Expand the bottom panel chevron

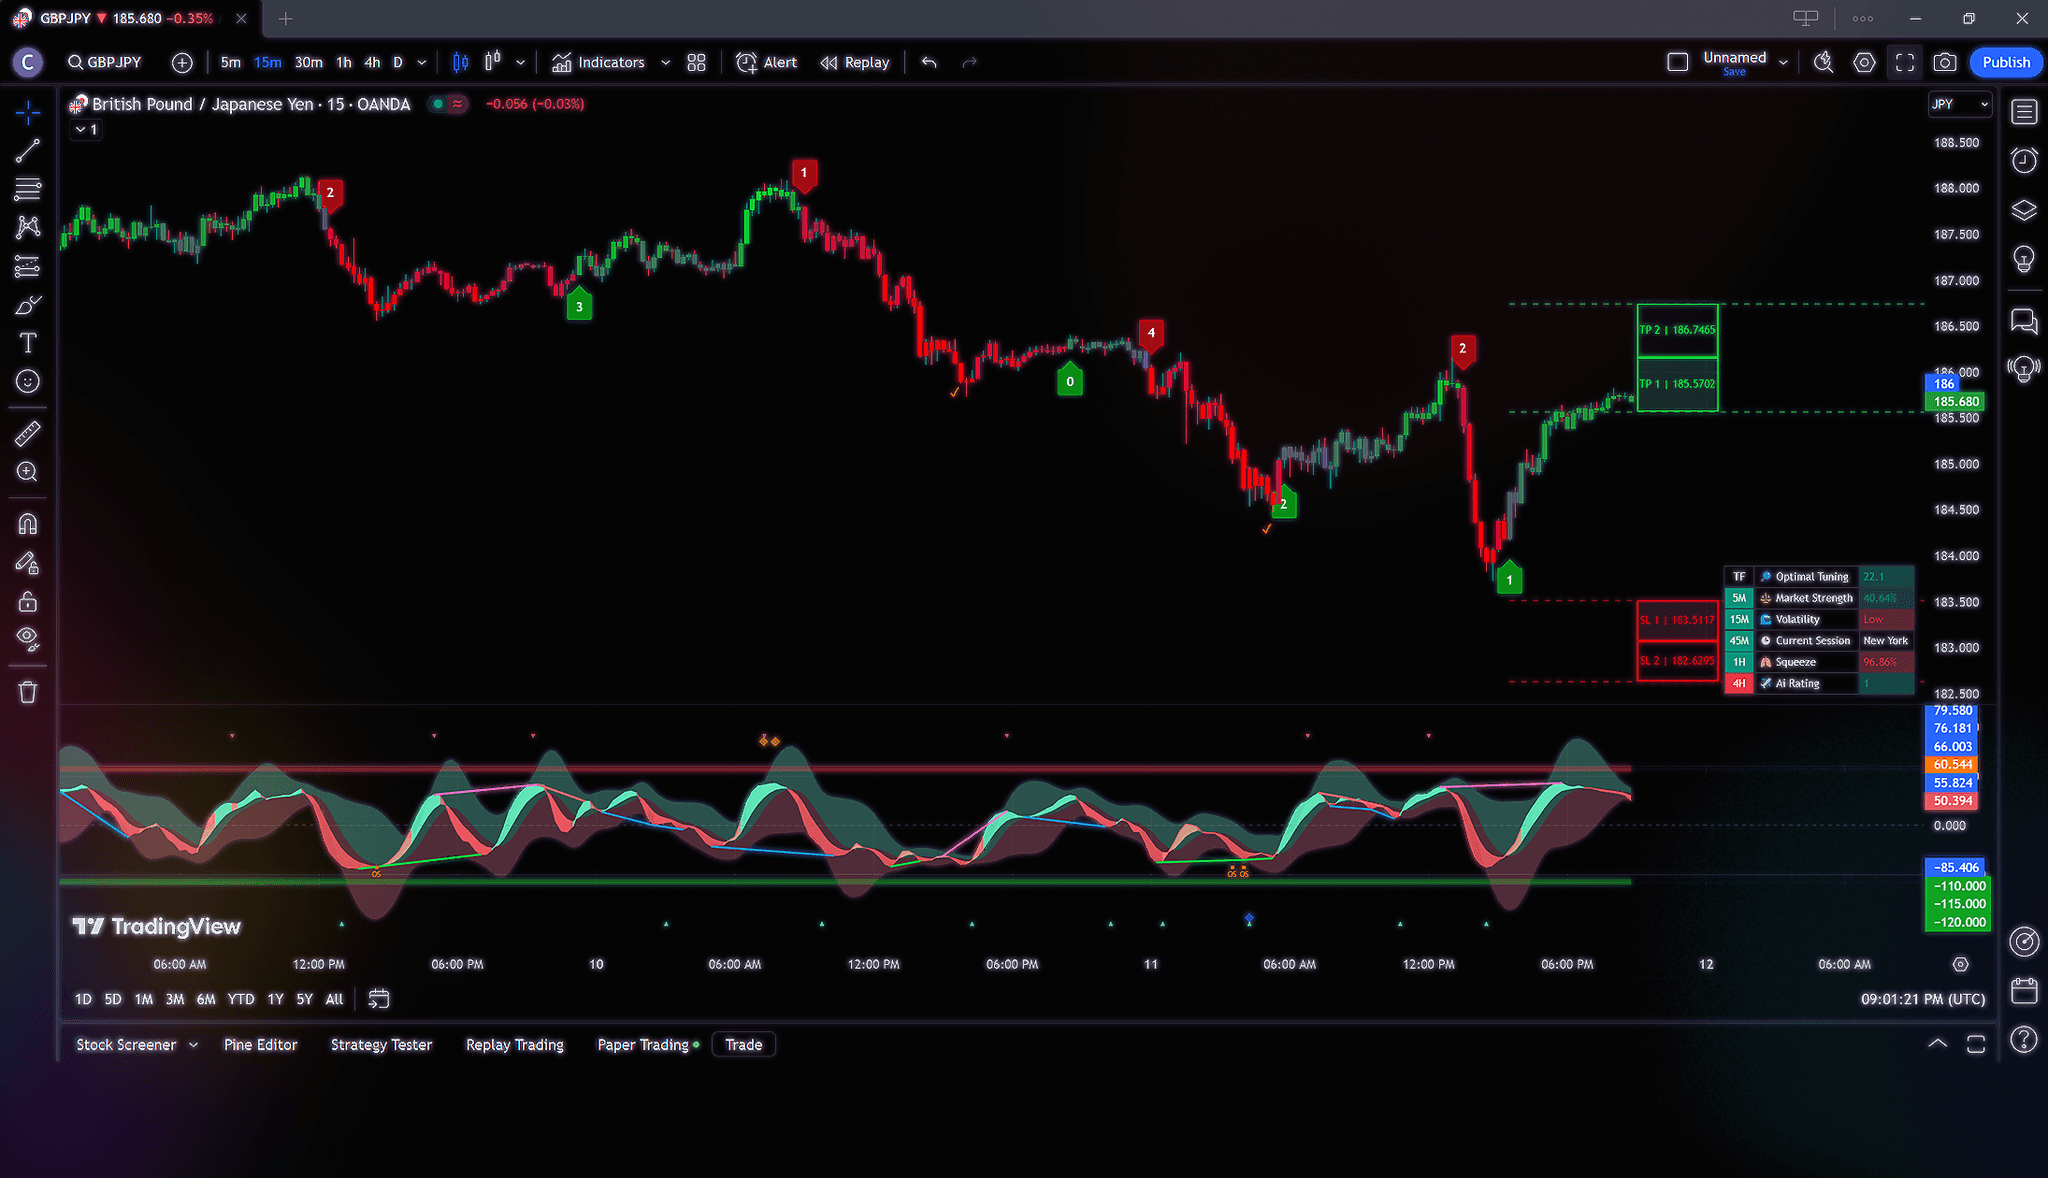1937,1044
